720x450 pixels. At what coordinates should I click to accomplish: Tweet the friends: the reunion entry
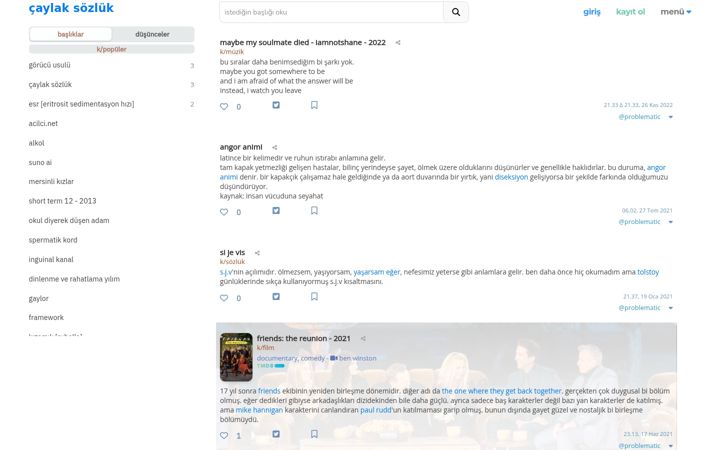pos(276,434)
